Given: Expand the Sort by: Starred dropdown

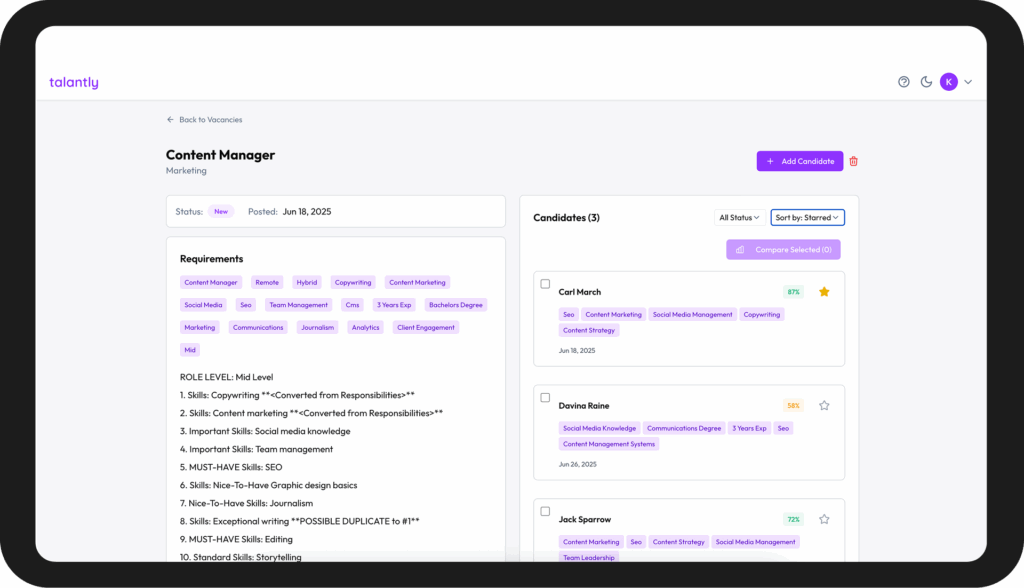Looking at the screenshot, I should tap(807, 218).
